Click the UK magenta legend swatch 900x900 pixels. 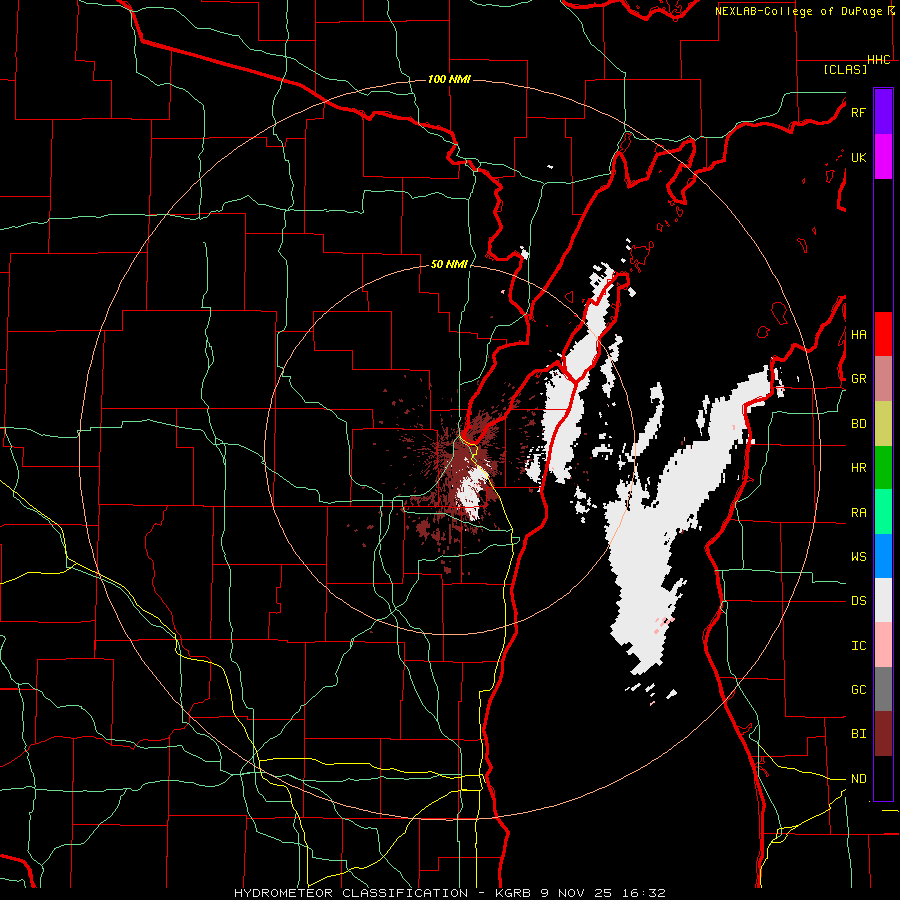click(x=883, y=157)
